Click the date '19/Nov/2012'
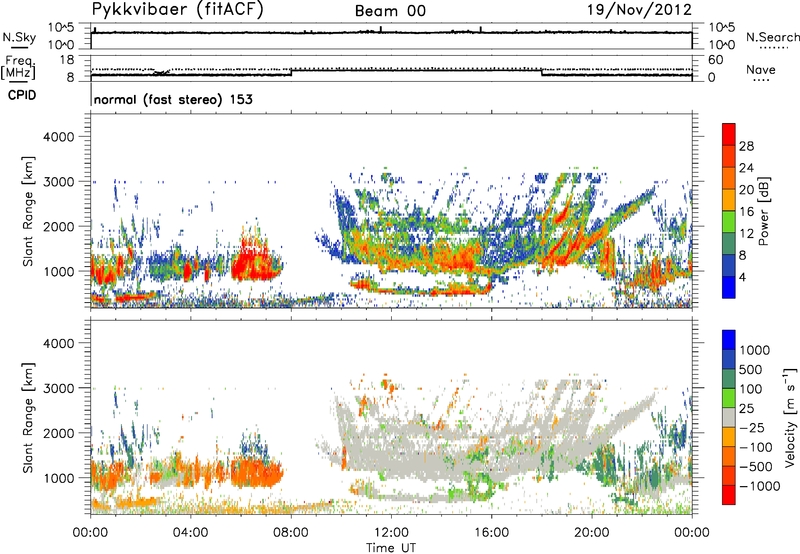The width and height of the screenshot is (800, 554). click(639, 10)
